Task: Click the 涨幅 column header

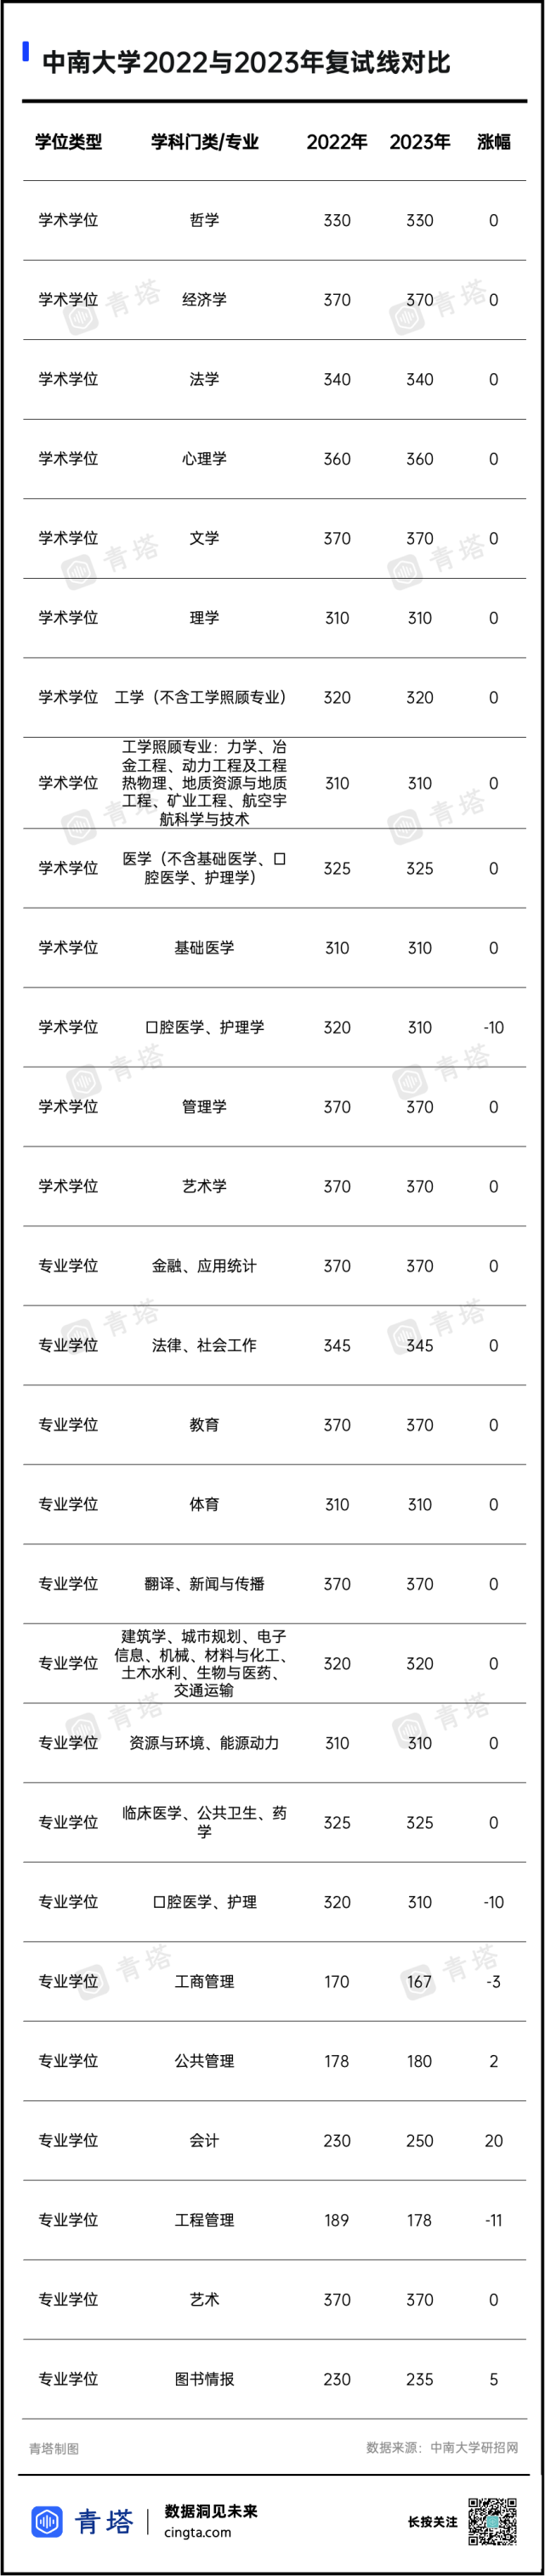Action: coord(494,141)
